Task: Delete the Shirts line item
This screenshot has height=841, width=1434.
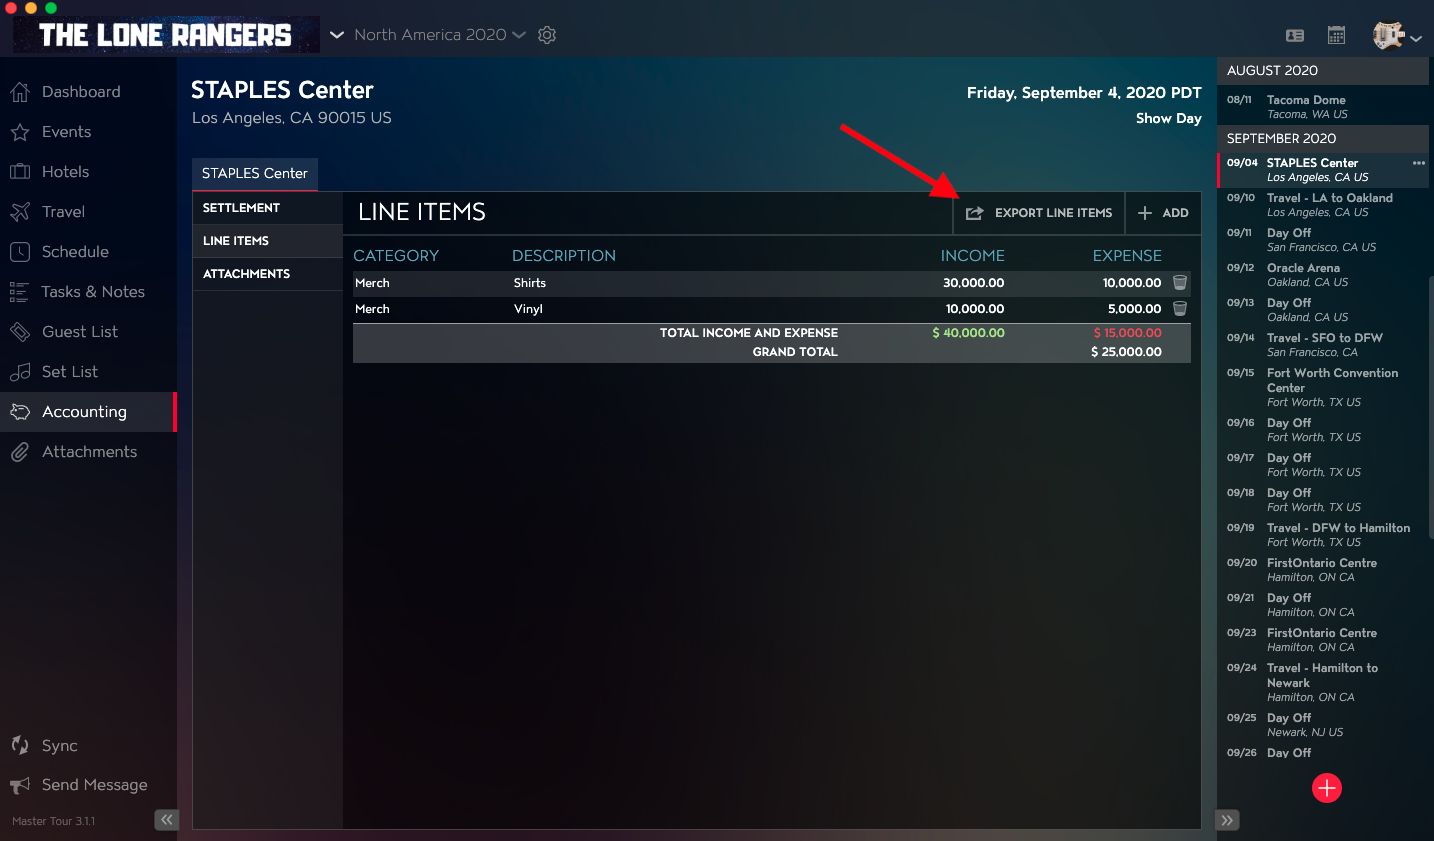Action: click(x=1180, y=283)
